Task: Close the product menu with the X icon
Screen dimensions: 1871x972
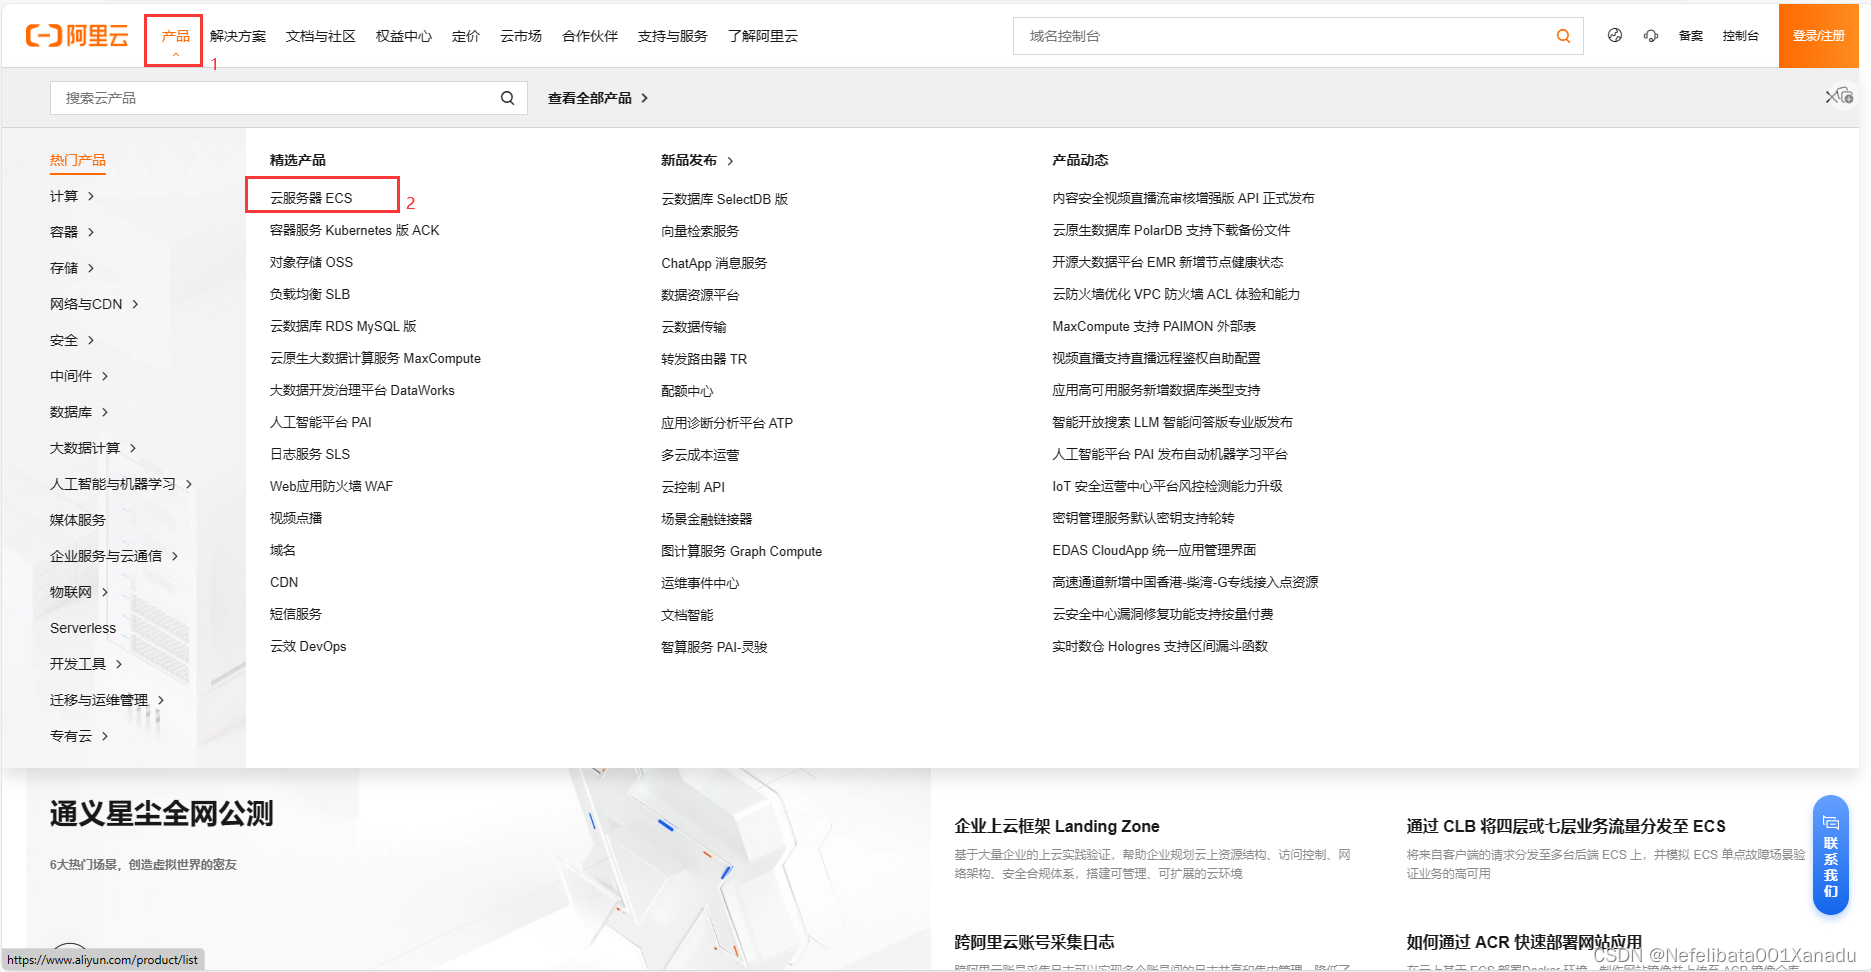Action: click(1832, 97)
